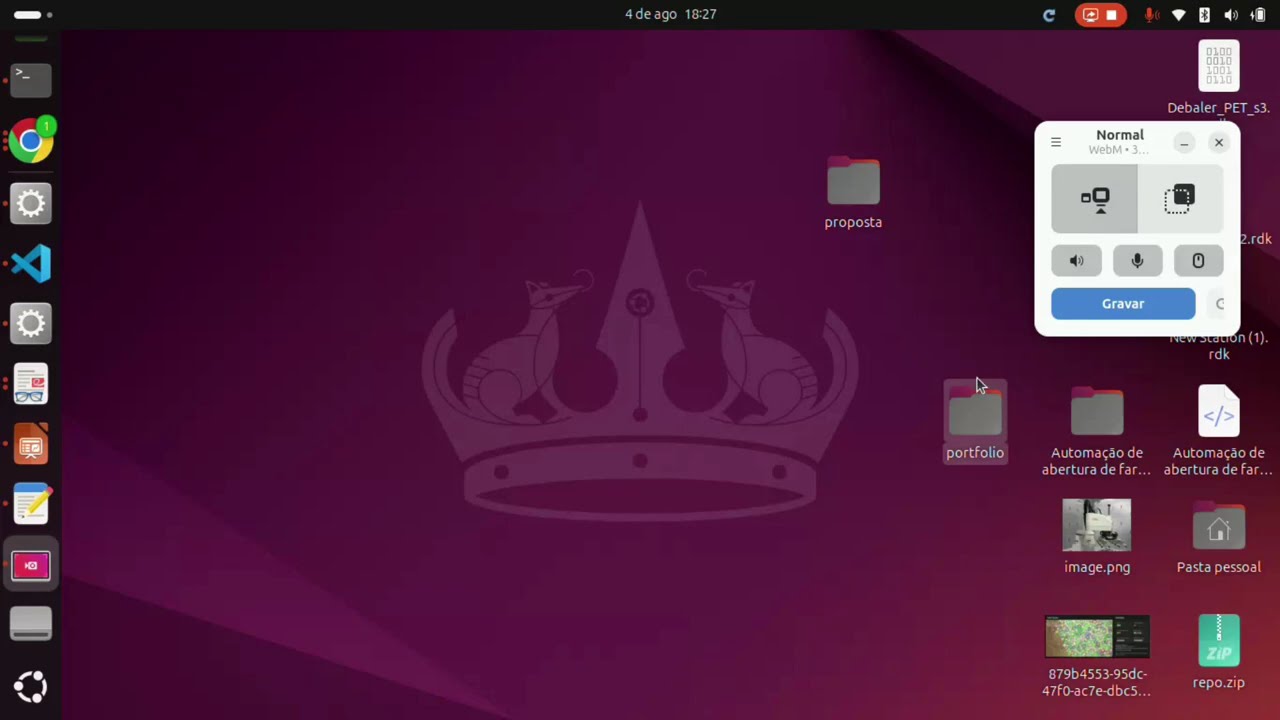Open the Wi-Fi icon in the system tray
Image resolution: width=1280 pixels, height=720 pixels.
(x=1179, y=15)
